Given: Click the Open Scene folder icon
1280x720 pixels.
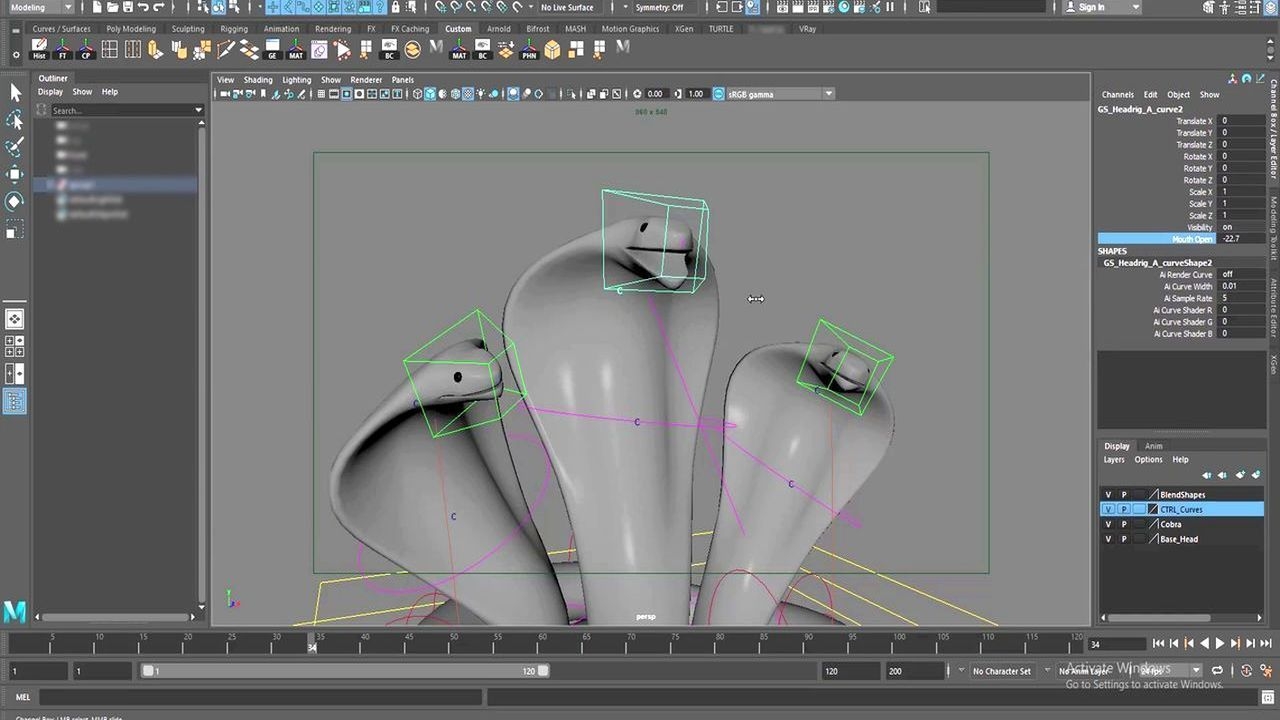Looking at the screenshot, I should tap(113, 7).
